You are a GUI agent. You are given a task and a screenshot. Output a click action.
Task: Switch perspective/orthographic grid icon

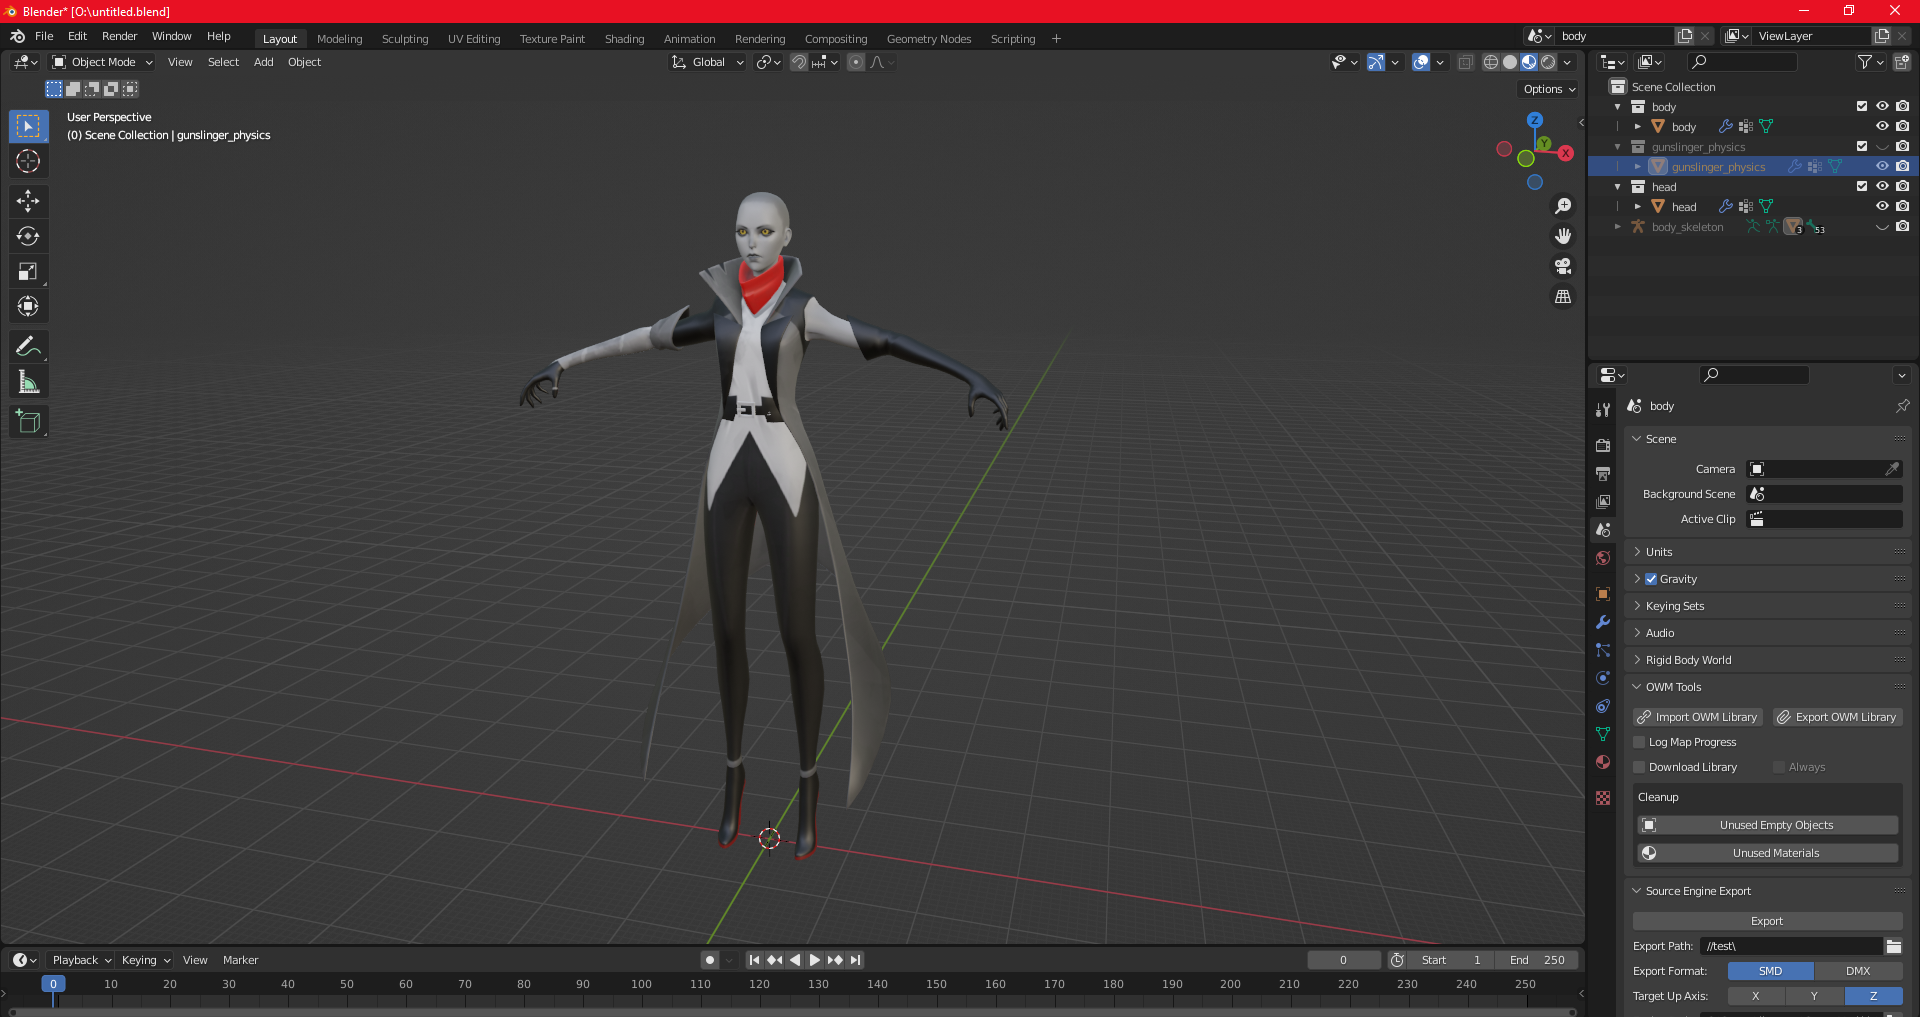pos(1563,297)
